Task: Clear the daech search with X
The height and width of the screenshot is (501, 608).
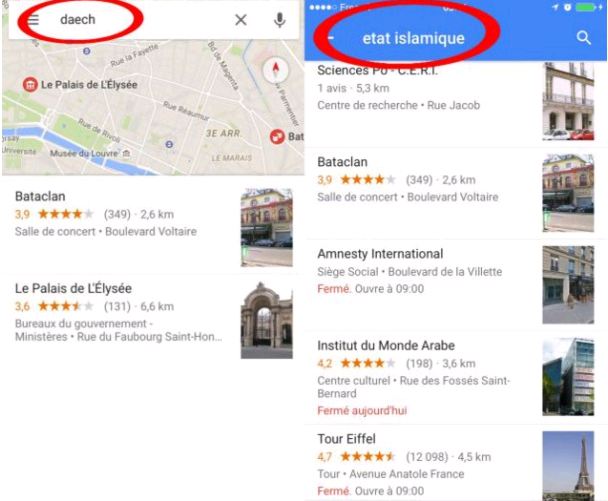Action: [x=241, y=20]
